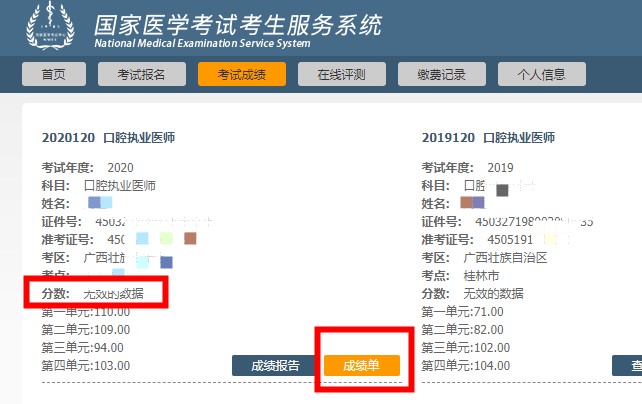
Task: Click the National Medical Examination Service System subtitle
Action: (x=201, y=43)
